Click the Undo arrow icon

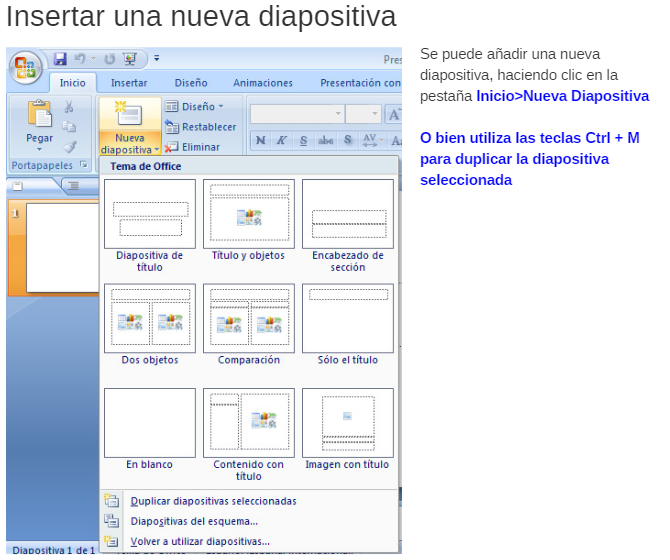tap(79, 59)
